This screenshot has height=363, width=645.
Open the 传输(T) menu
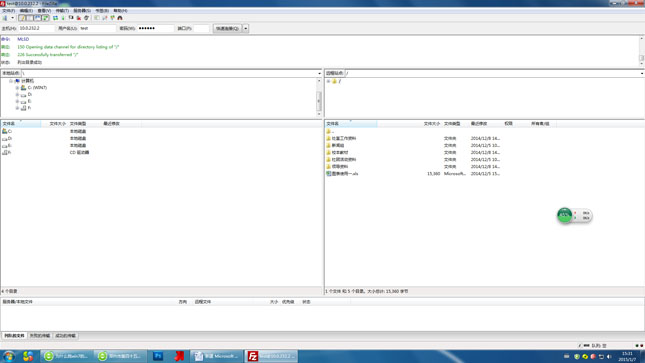[x=62, y=11]
